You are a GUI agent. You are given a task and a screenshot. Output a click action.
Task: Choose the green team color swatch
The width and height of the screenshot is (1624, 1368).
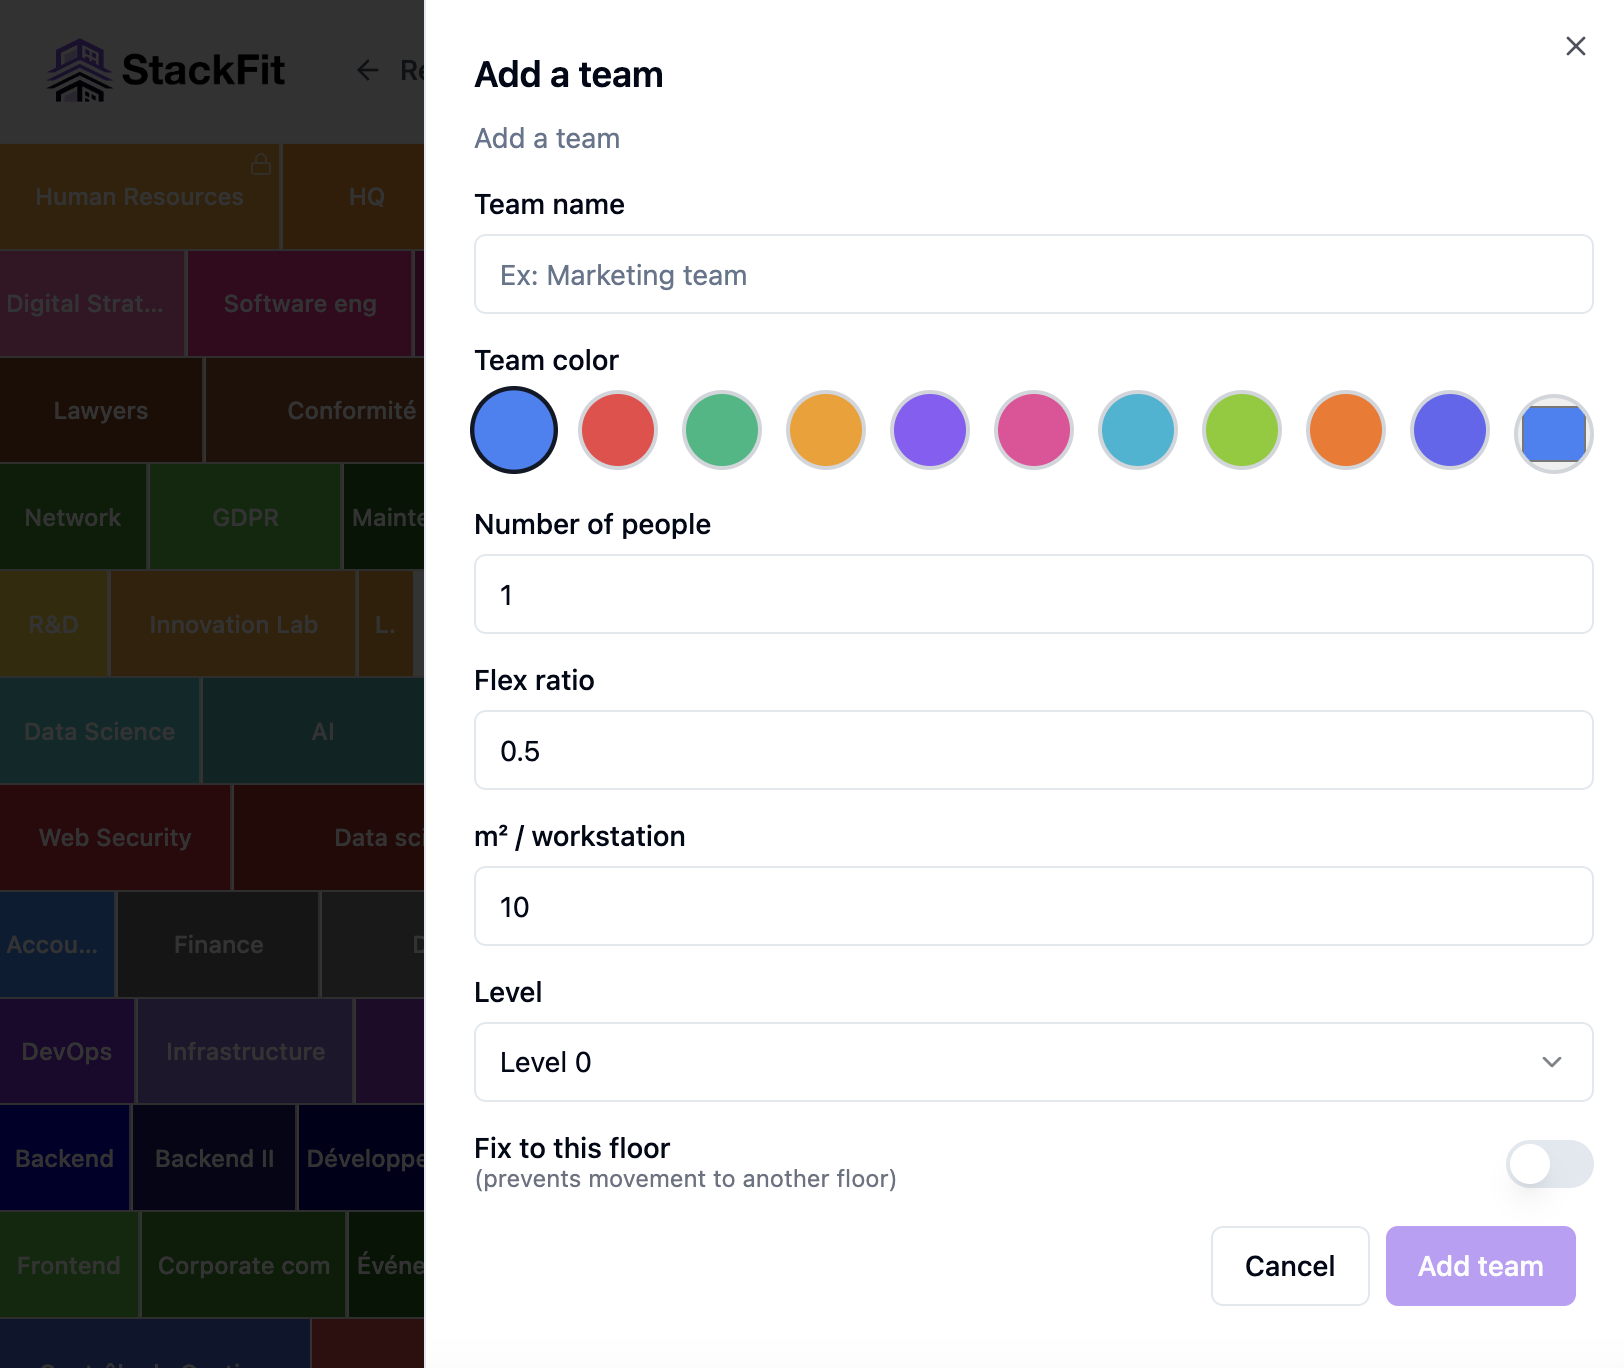722,430
